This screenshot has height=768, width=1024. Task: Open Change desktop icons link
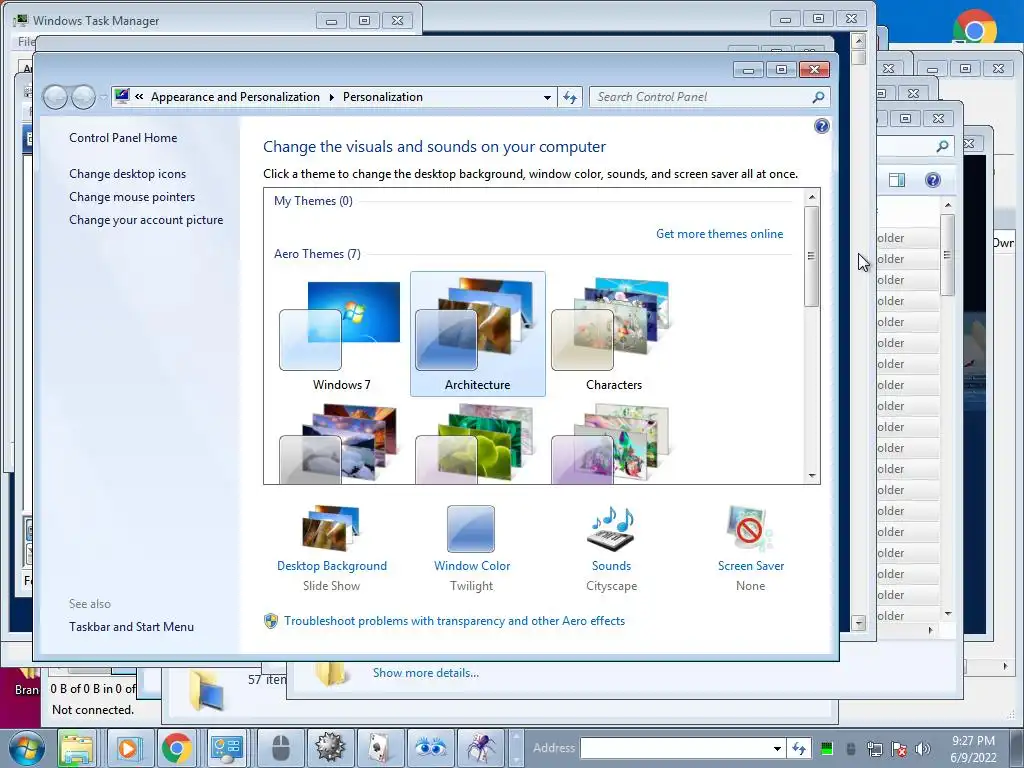coord(127,174)
